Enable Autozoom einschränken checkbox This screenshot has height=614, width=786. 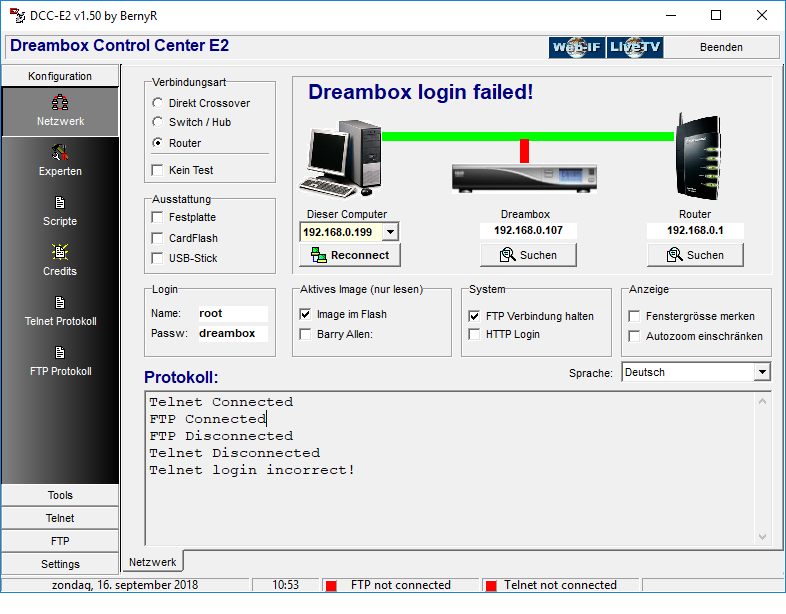634,336
